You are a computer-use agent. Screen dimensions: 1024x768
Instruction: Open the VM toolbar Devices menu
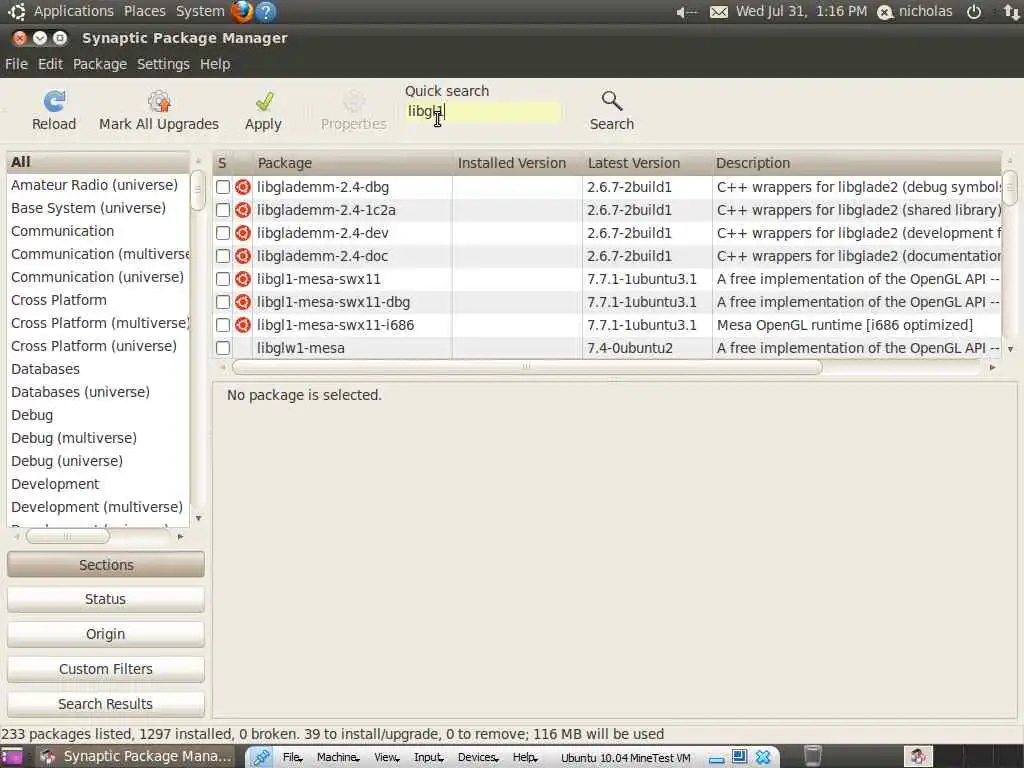478,758
